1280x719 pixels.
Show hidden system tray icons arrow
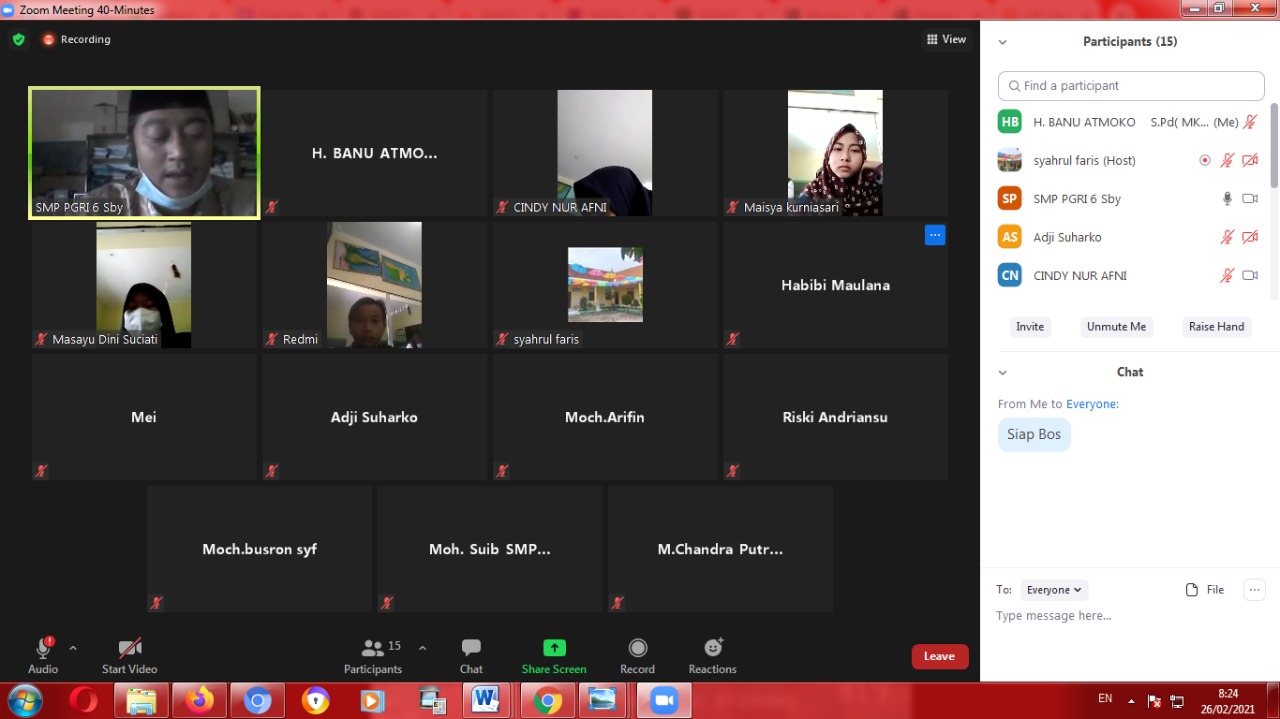pyautogui.click(x=1131, y=701)
